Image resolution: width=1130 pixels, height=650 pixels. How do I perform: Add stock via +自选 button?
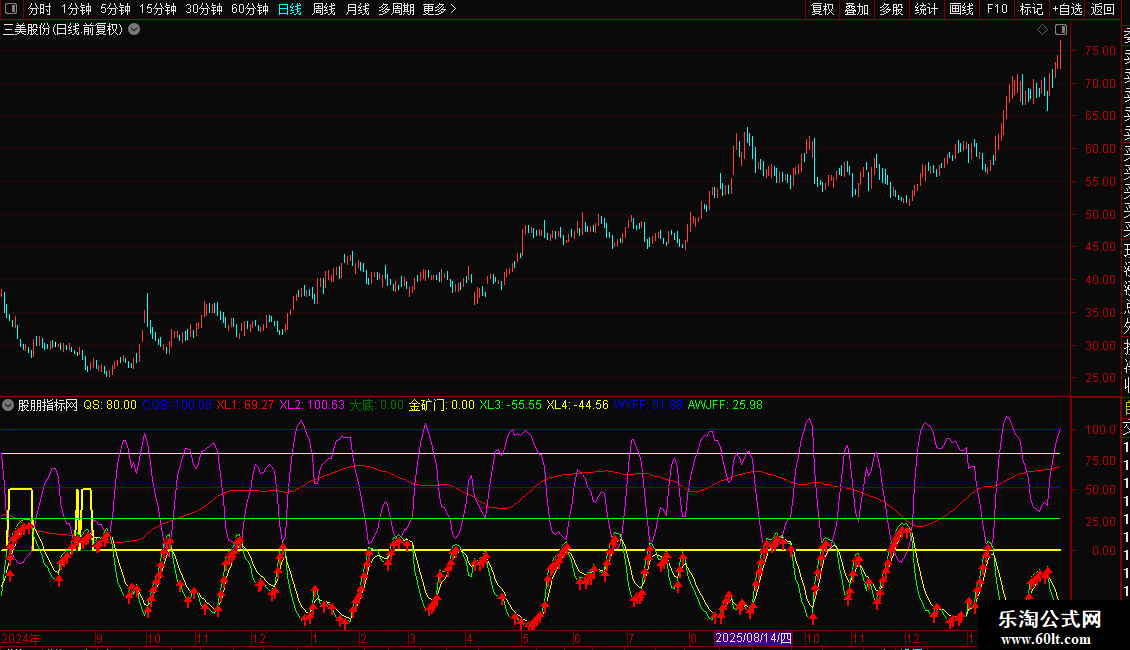1067,9
